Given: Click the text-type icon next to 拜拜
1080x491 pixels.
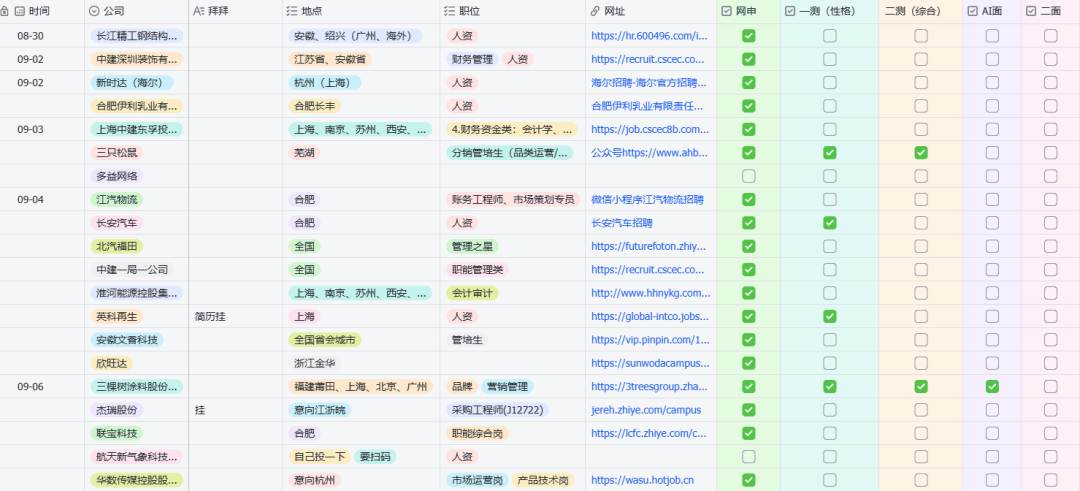Looking at the screenshot, I should coord(199,12).
